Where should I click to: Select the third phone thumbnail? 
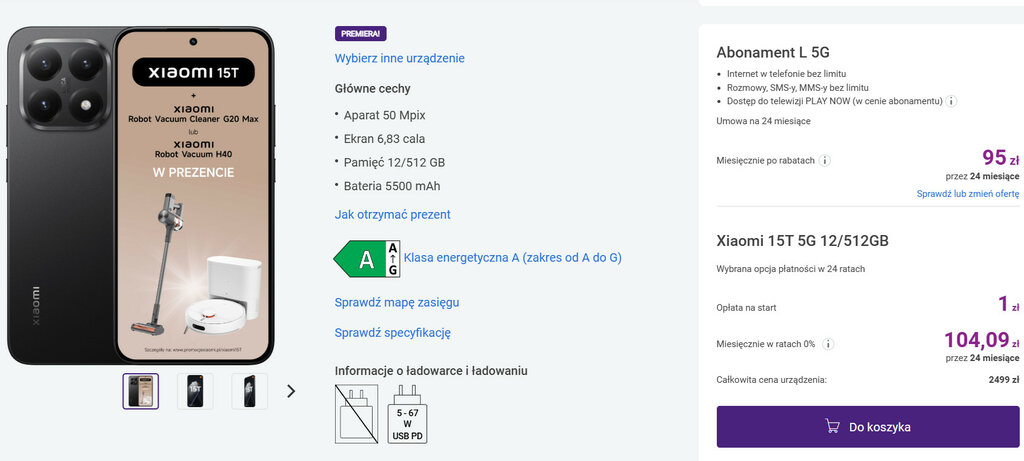coord(249,391)
